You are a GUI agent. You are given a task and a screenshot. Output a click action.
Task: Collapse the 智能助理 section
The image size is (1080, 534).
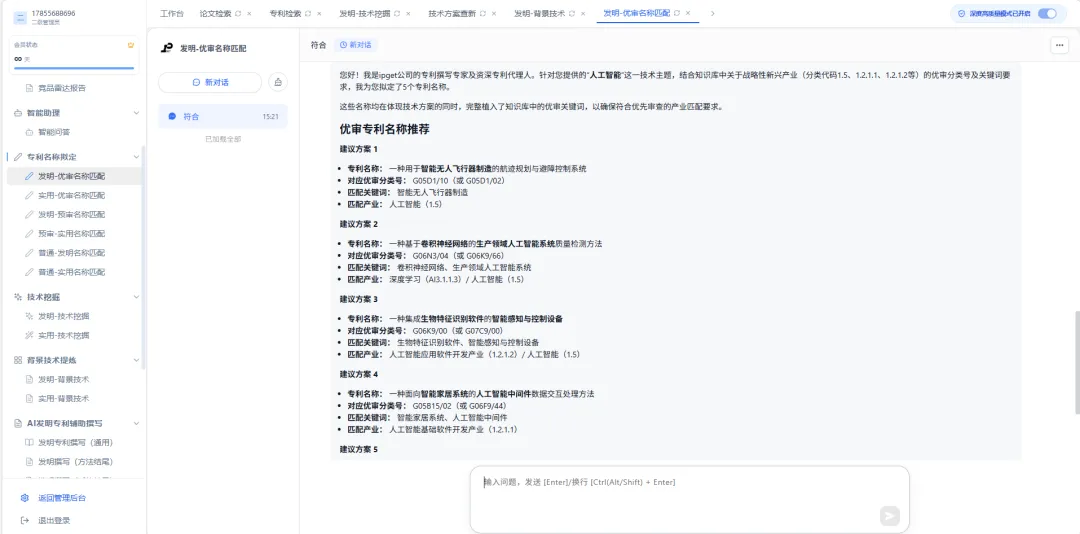136,112
